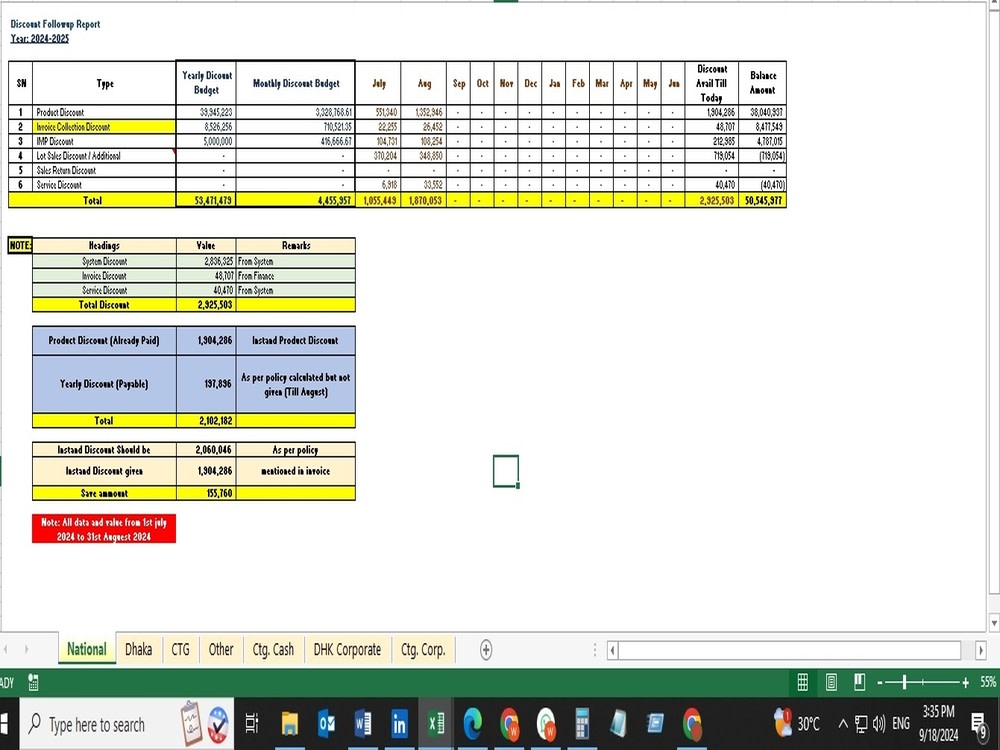Select the Balance Amount column header
Image resolution: width=1000 pixels, height=750 pixels.
pos(763,83)
